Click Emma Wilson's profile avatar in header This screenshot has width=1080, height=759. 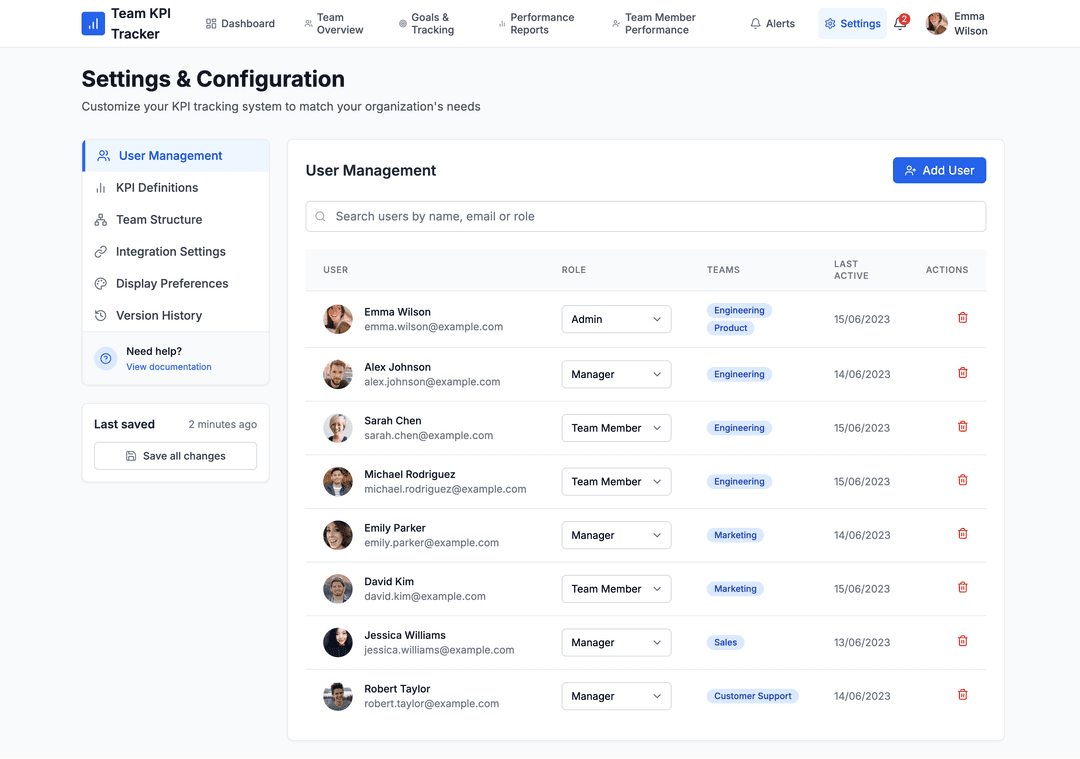point(937,24)
